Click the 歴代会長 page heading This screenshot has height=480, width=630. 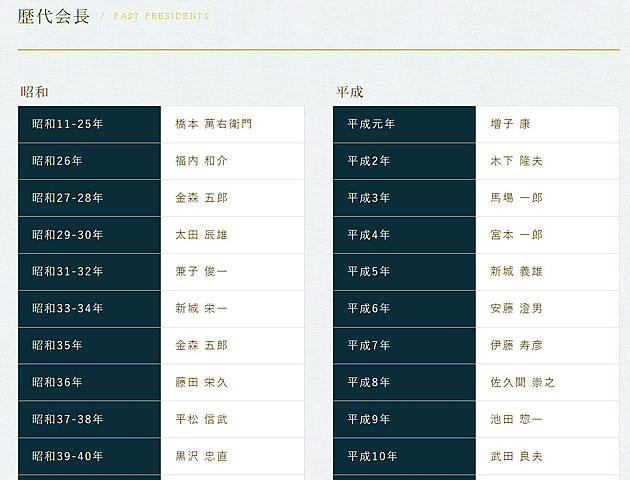pyautogui.click(x=54, y=16)
